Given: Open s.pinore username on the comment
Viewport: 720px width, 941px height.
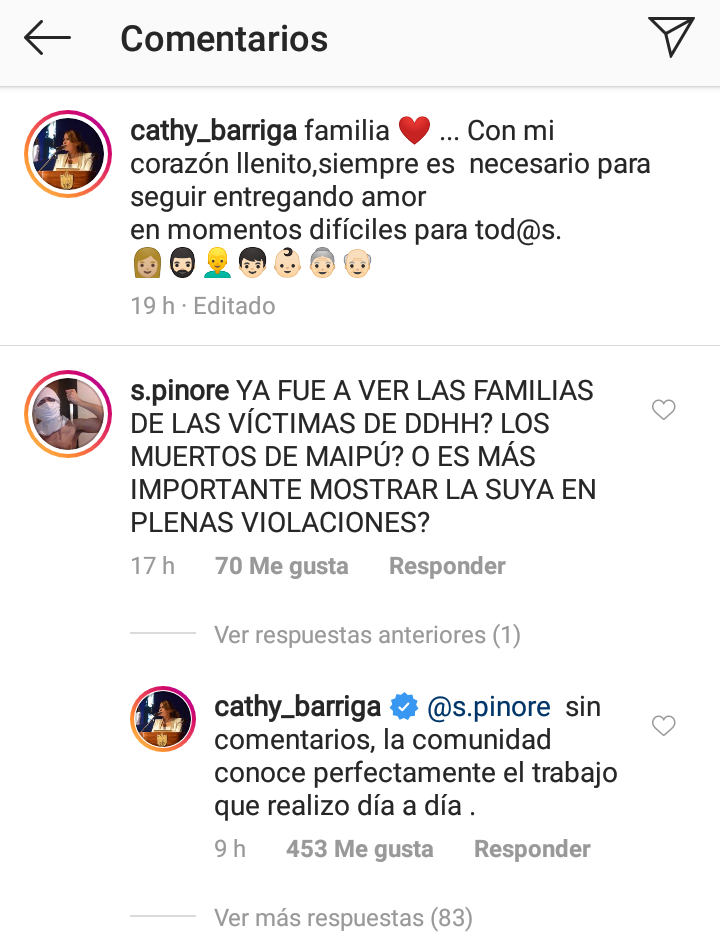Looking at the screenshot, I should click(180, 391).
